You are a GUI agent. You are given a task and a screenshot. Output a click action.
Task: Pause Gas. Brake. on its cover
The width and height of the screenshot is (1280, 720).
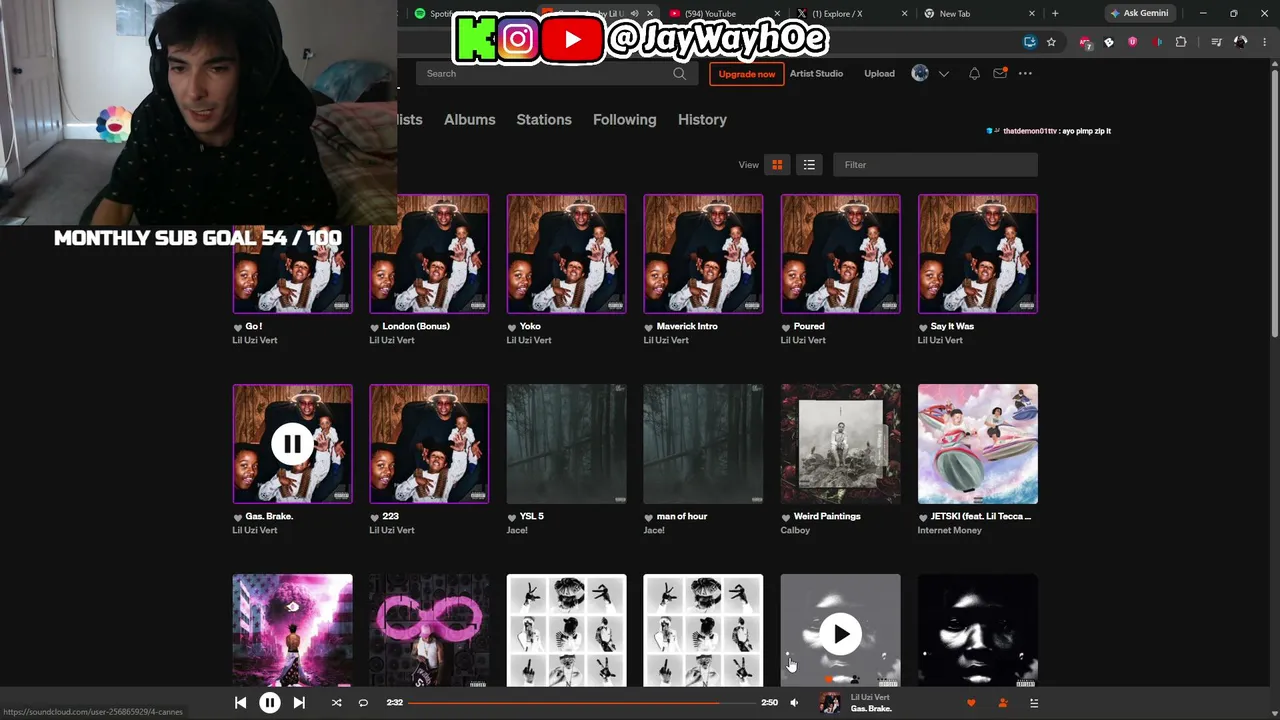pyautogui.click(x=292, y=444)
